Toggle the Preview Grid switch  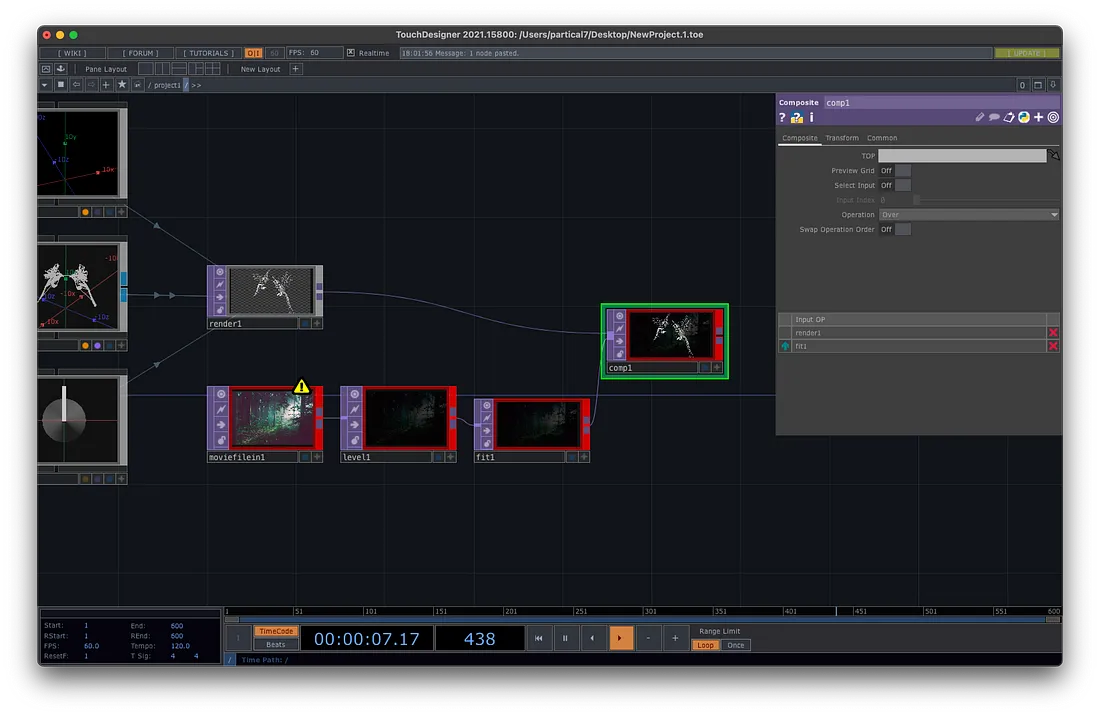coord(902,171)
